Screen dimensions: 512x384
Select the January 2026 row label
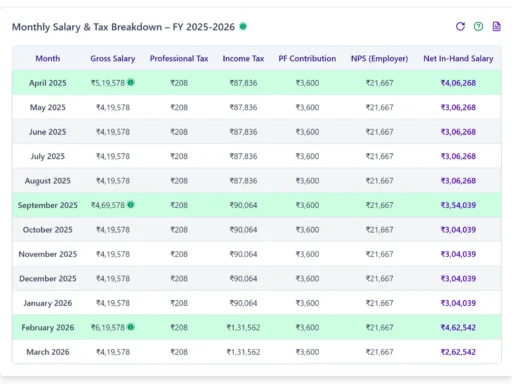pos(48,303)
